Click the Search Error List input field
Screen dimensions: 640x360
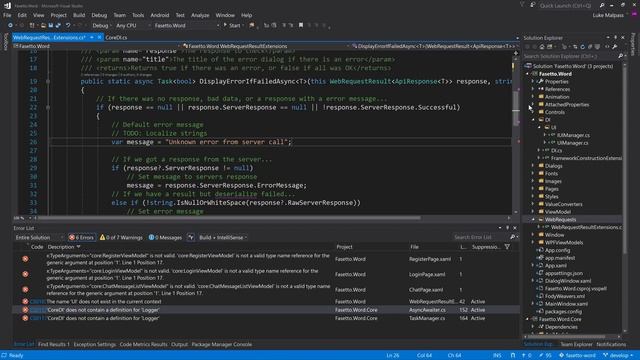tap(480, 237)
